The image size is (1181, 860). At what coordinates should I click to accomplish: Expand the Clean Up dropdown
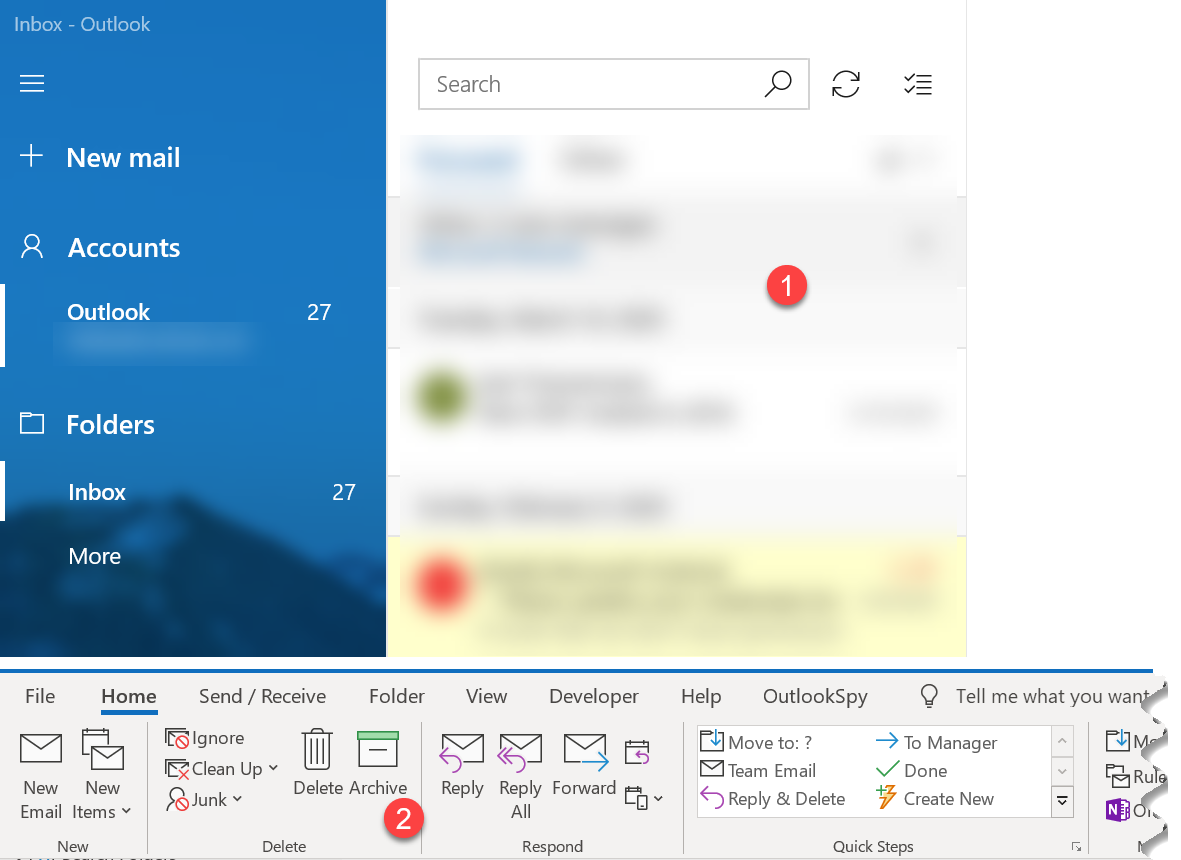click(273, 768)
